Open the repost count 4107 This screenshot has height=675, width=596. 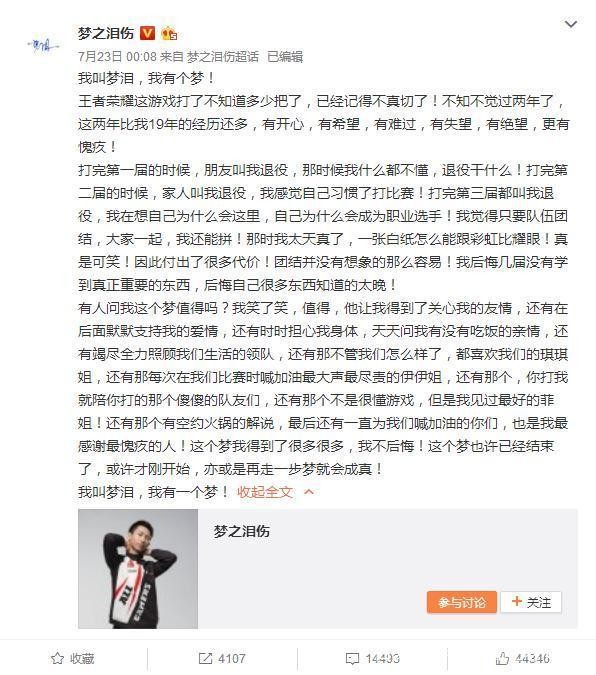point(232,658)
